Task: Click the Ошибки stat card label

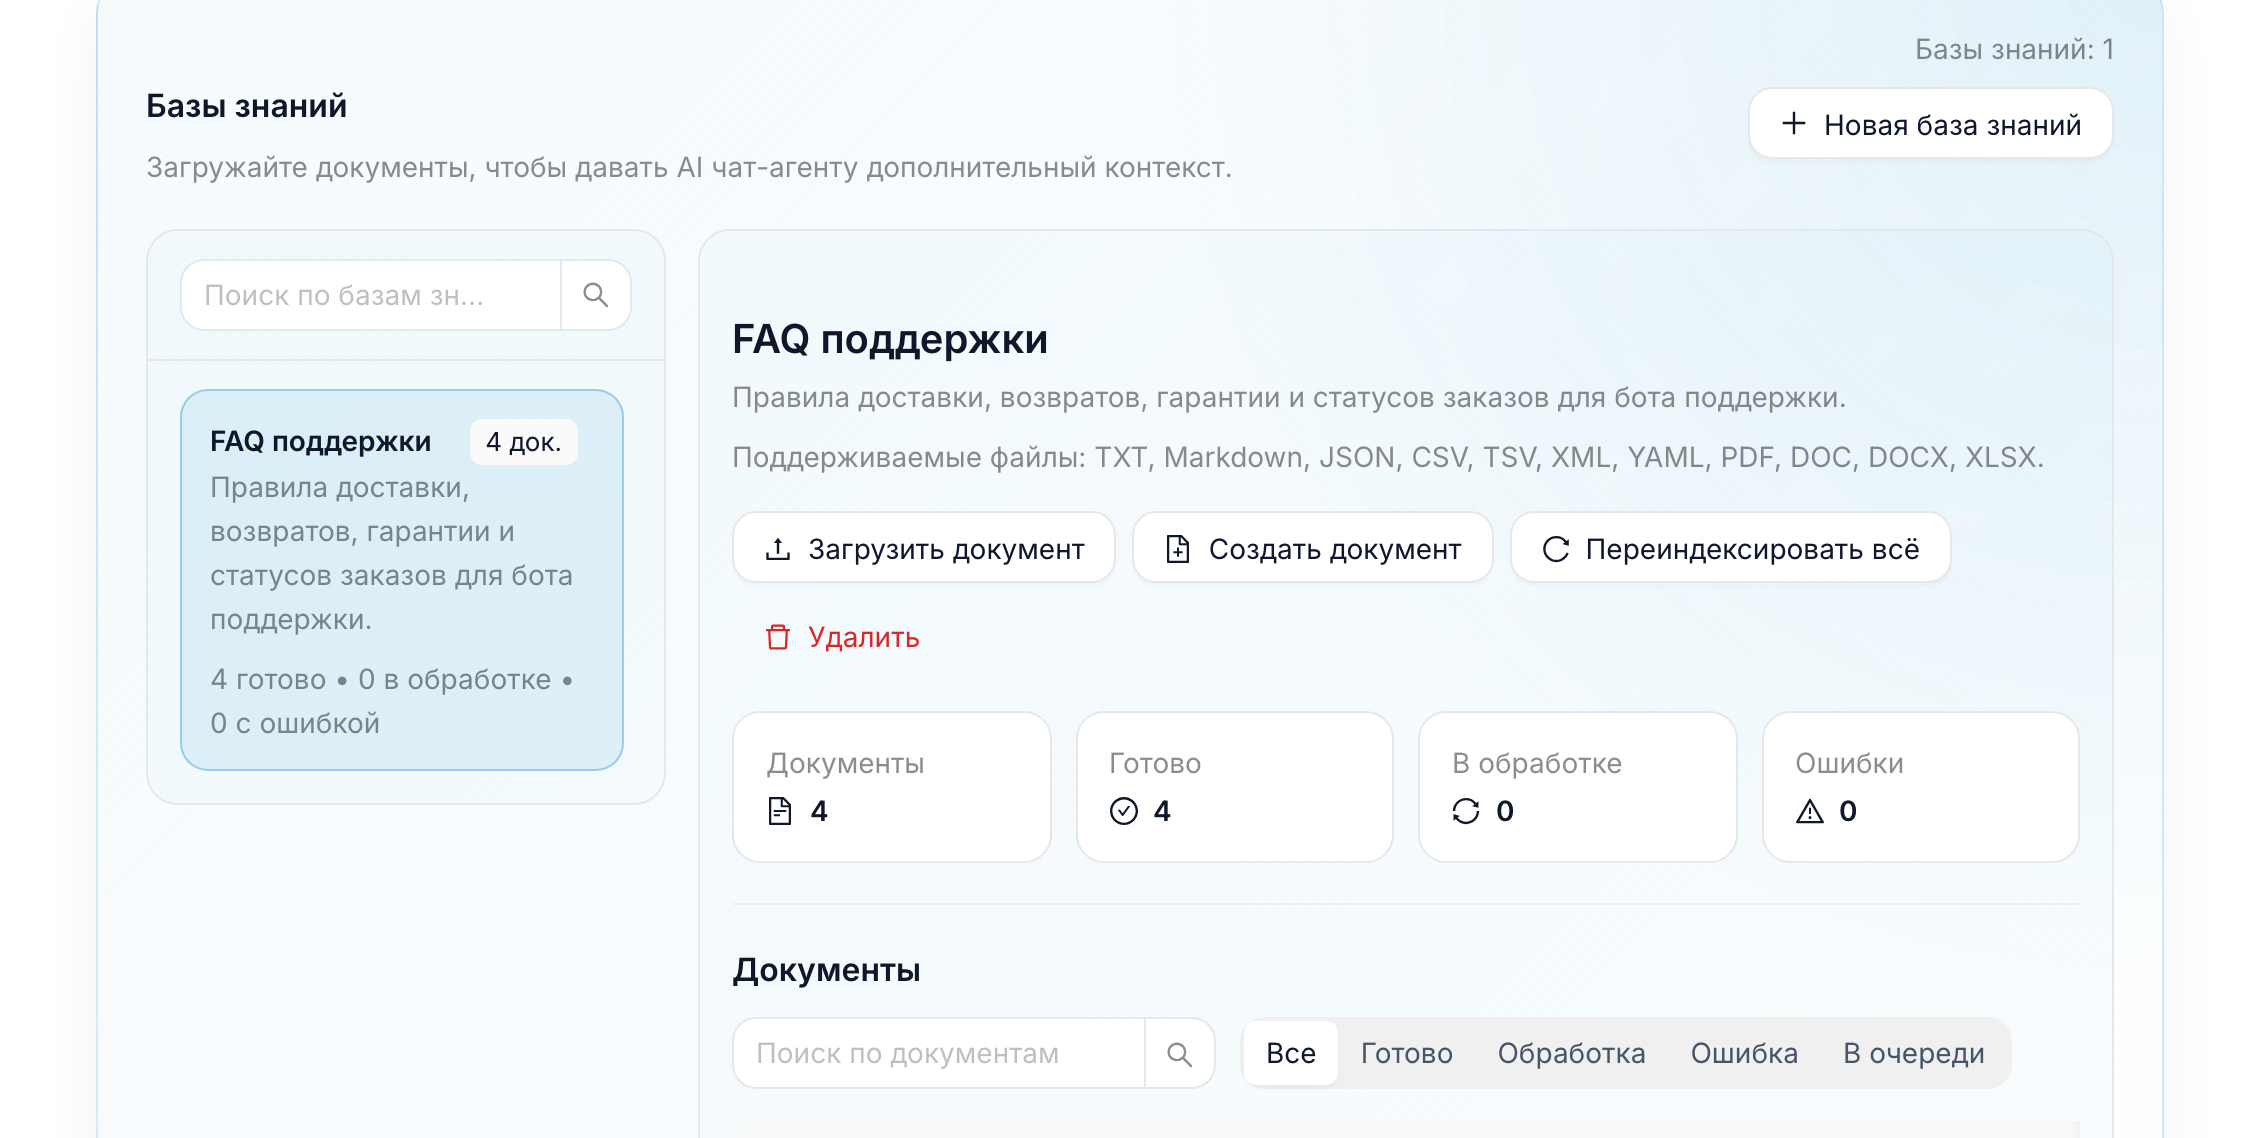Action: pyautogui.click(x=1849, y=763)
